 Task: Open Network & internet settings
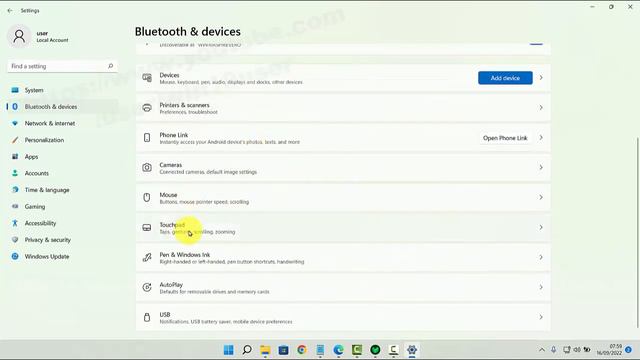click(x=49, y=123)
